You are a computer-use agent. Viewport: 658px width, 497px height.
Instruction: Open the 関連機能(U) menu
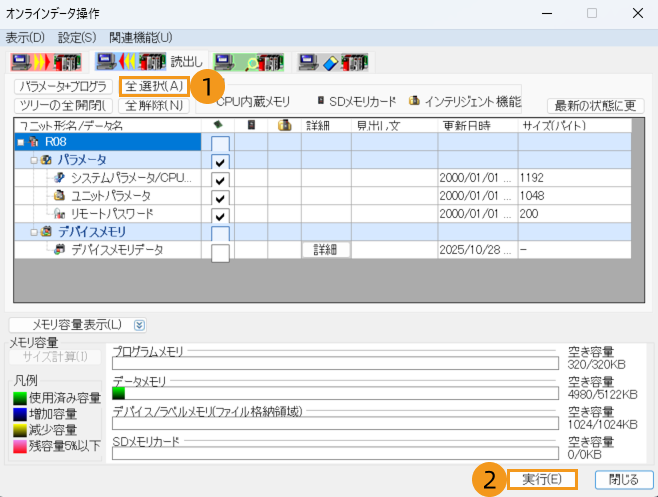(x=140, y=37)
